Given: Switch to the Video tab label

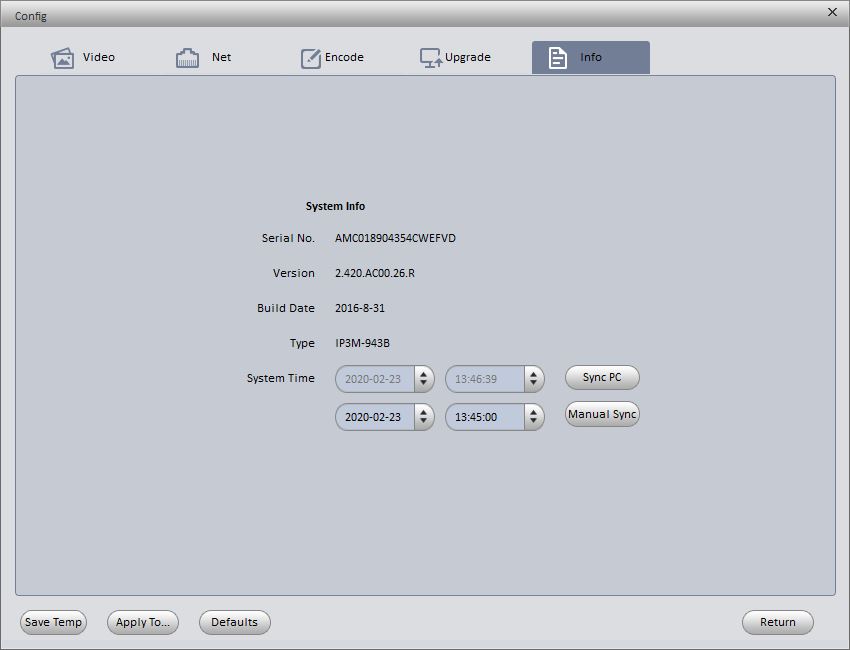Looking at the screenshot, I should 99,57.
